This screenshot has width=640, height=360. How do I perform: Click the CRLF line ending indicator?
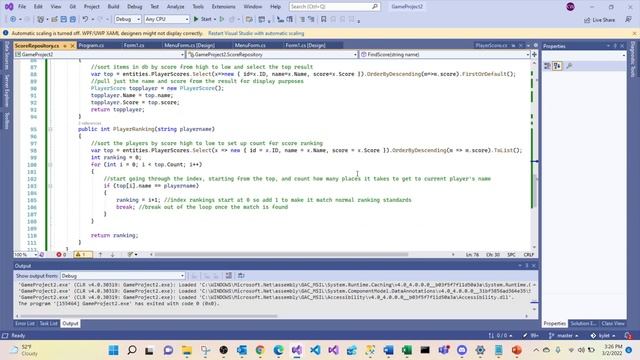pyautogui.click(x=528, y=254)
